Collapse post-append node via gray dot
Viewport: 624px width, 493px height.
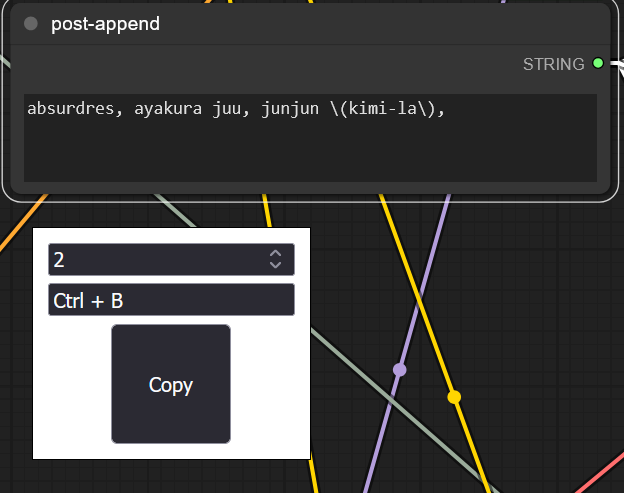tap(31, 23)
